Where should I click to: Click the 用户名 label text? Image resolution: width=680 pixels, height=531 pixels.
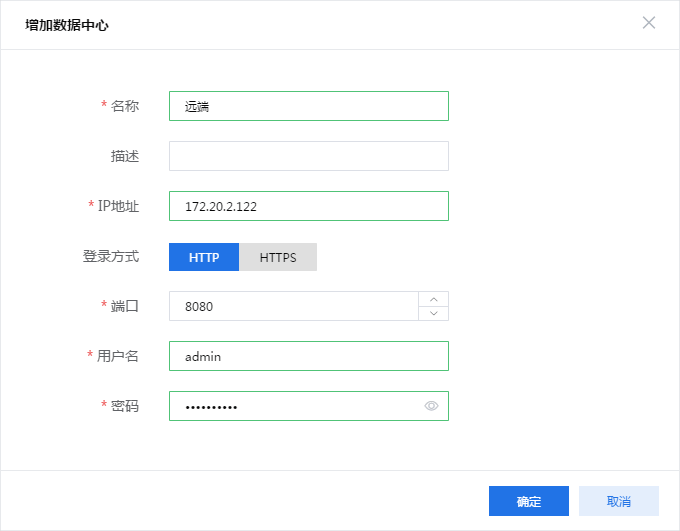pyautogui.click(x=118, y=356)
